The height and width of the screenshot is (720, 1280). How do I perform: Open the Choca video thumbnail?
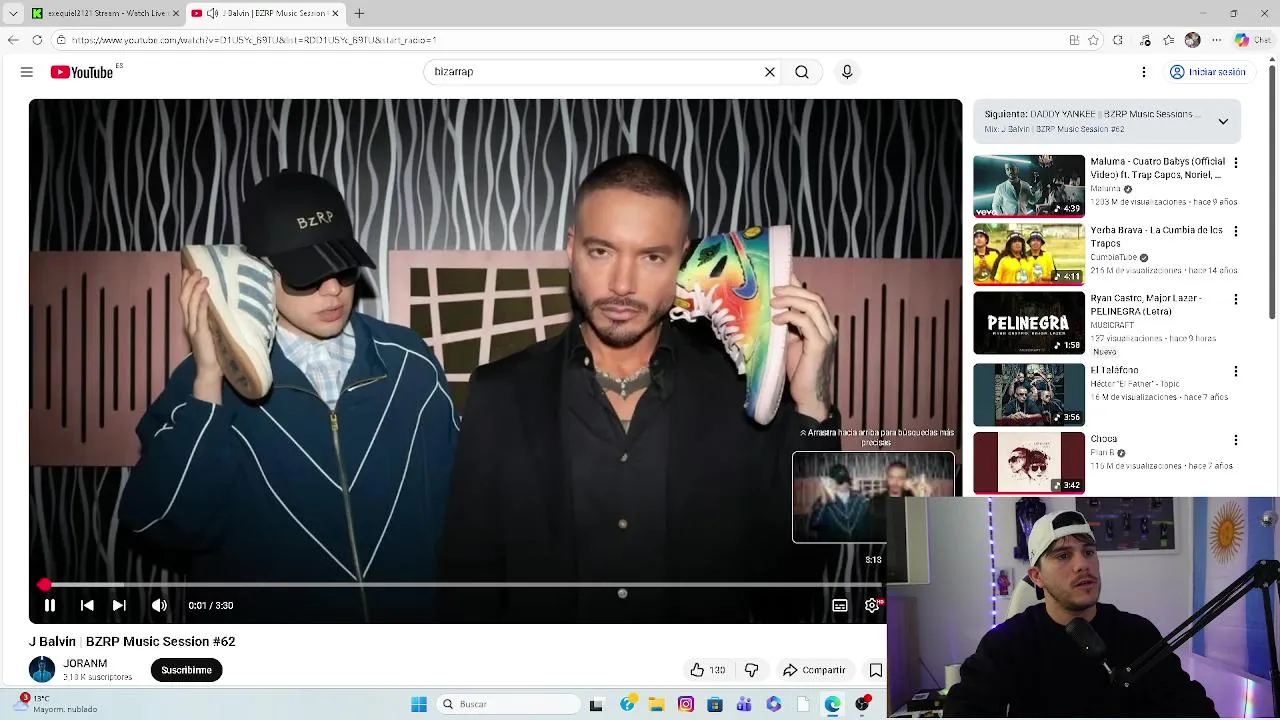click(x=1029, y=463)
